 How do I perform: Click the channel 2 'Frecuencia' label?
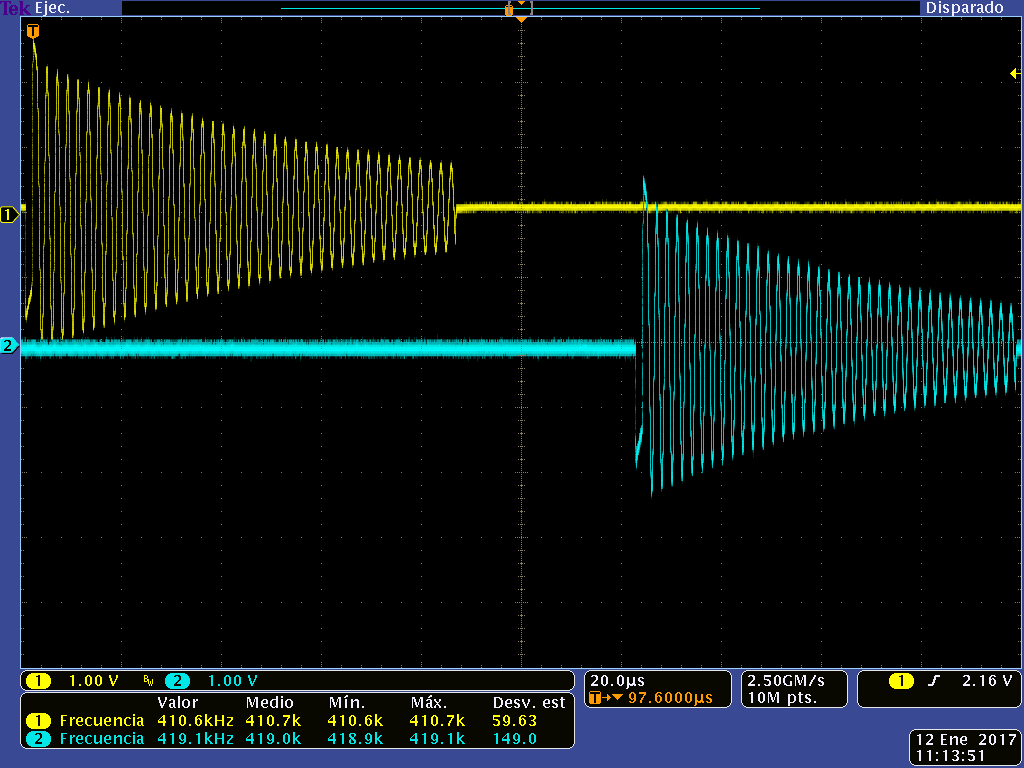coord(102,739)
